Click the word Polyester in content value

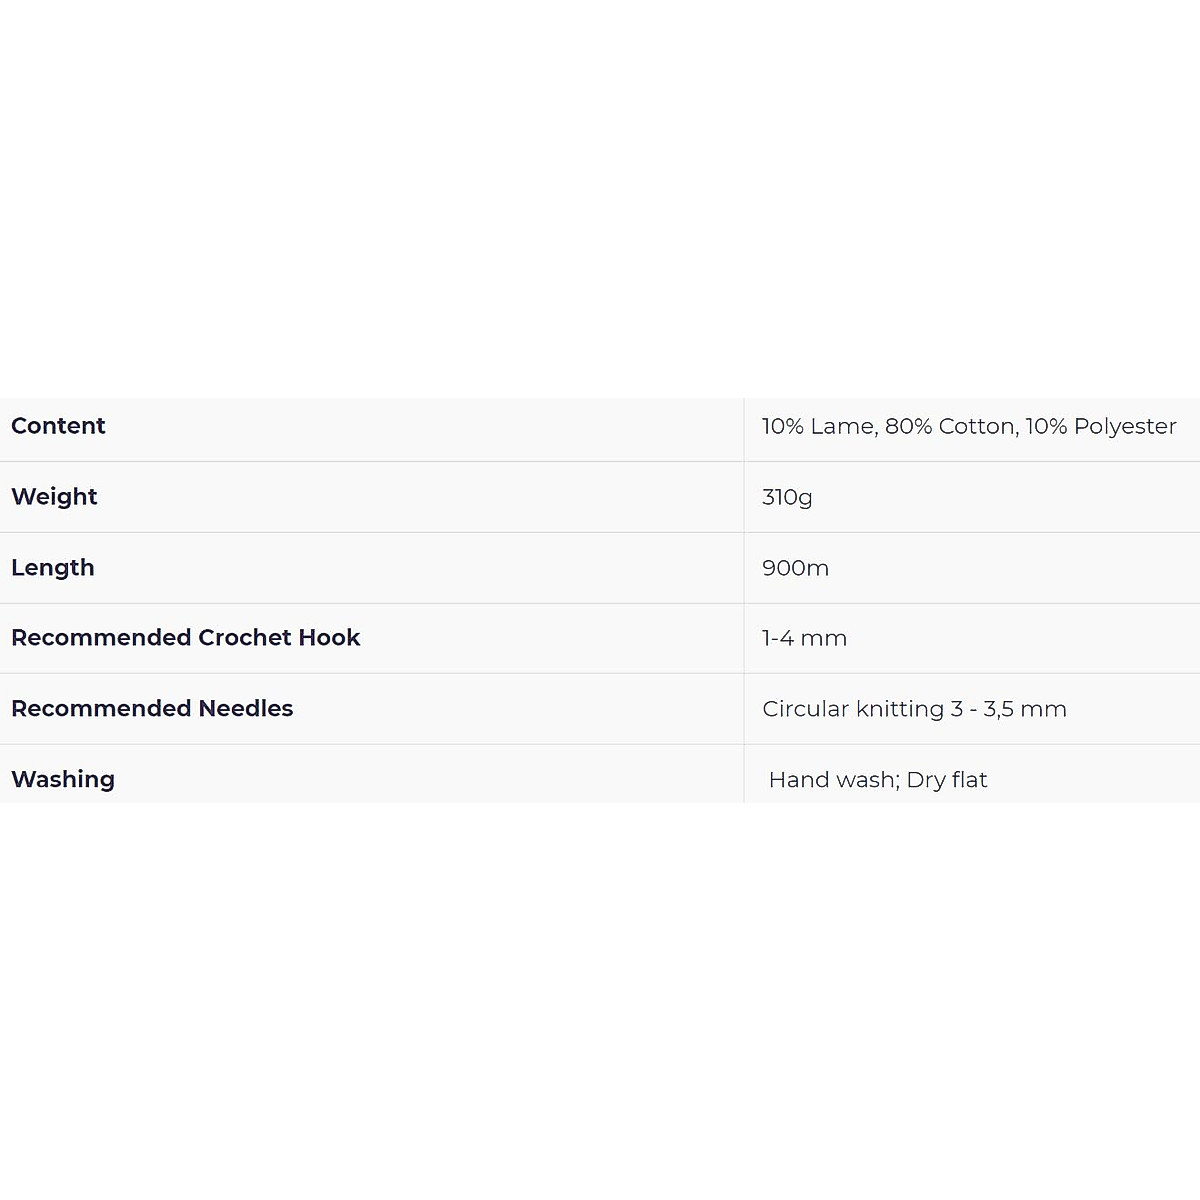(x=1125, y=426)
